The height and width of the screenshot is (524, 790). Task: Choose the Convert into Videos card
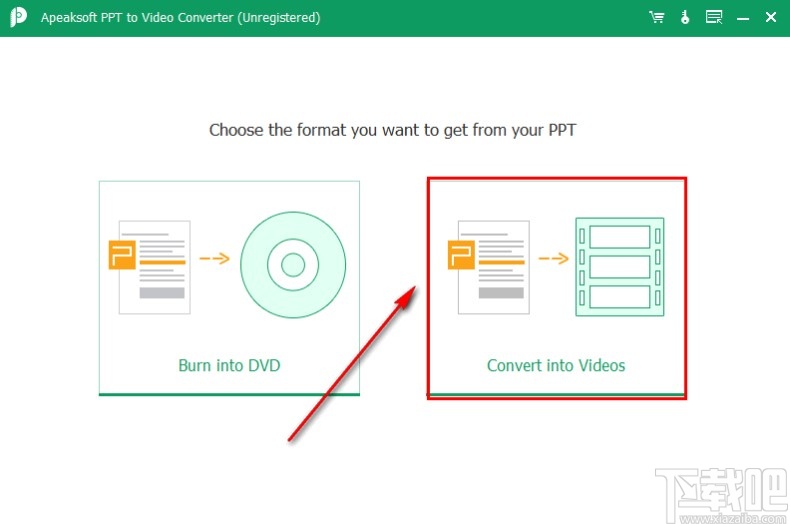tap(557, 288)
